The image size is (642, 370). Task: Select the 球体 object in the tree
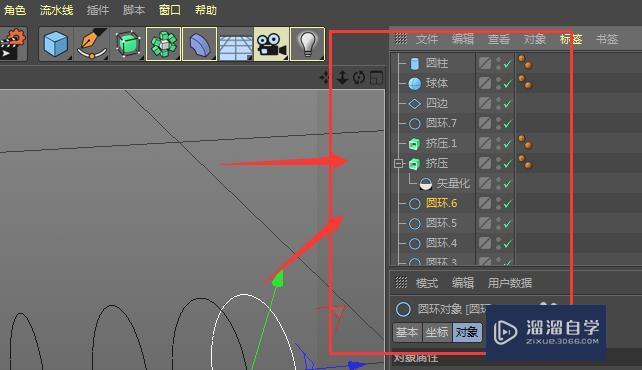437,83
